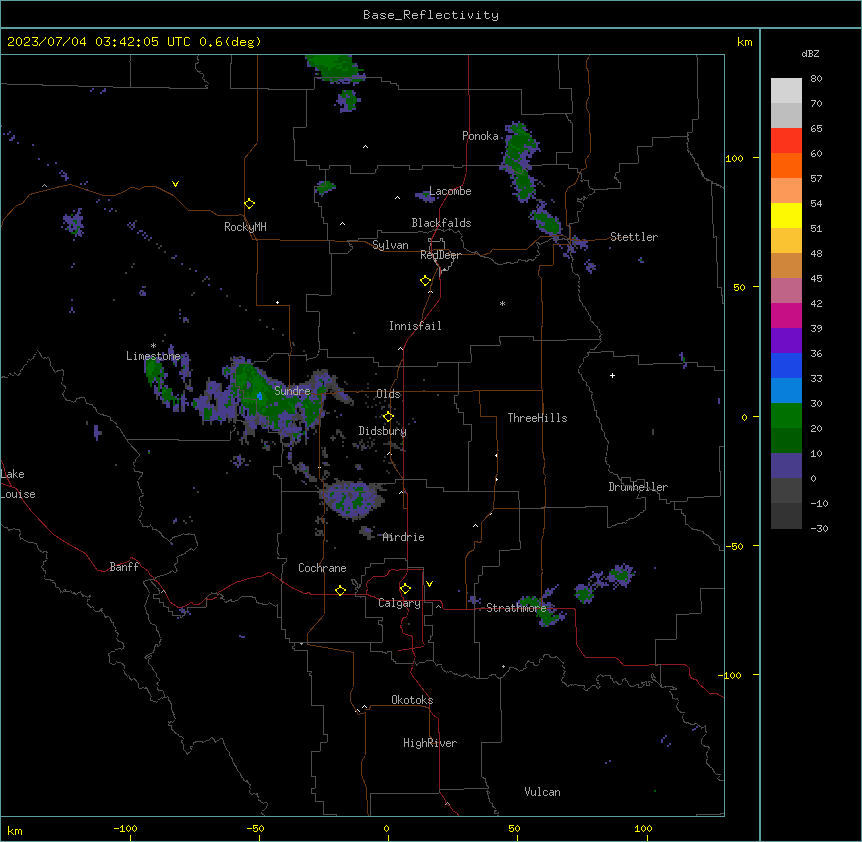The image size is (862, 842).
Task: Click the Sylvan label
Action: tap(390, 245)
